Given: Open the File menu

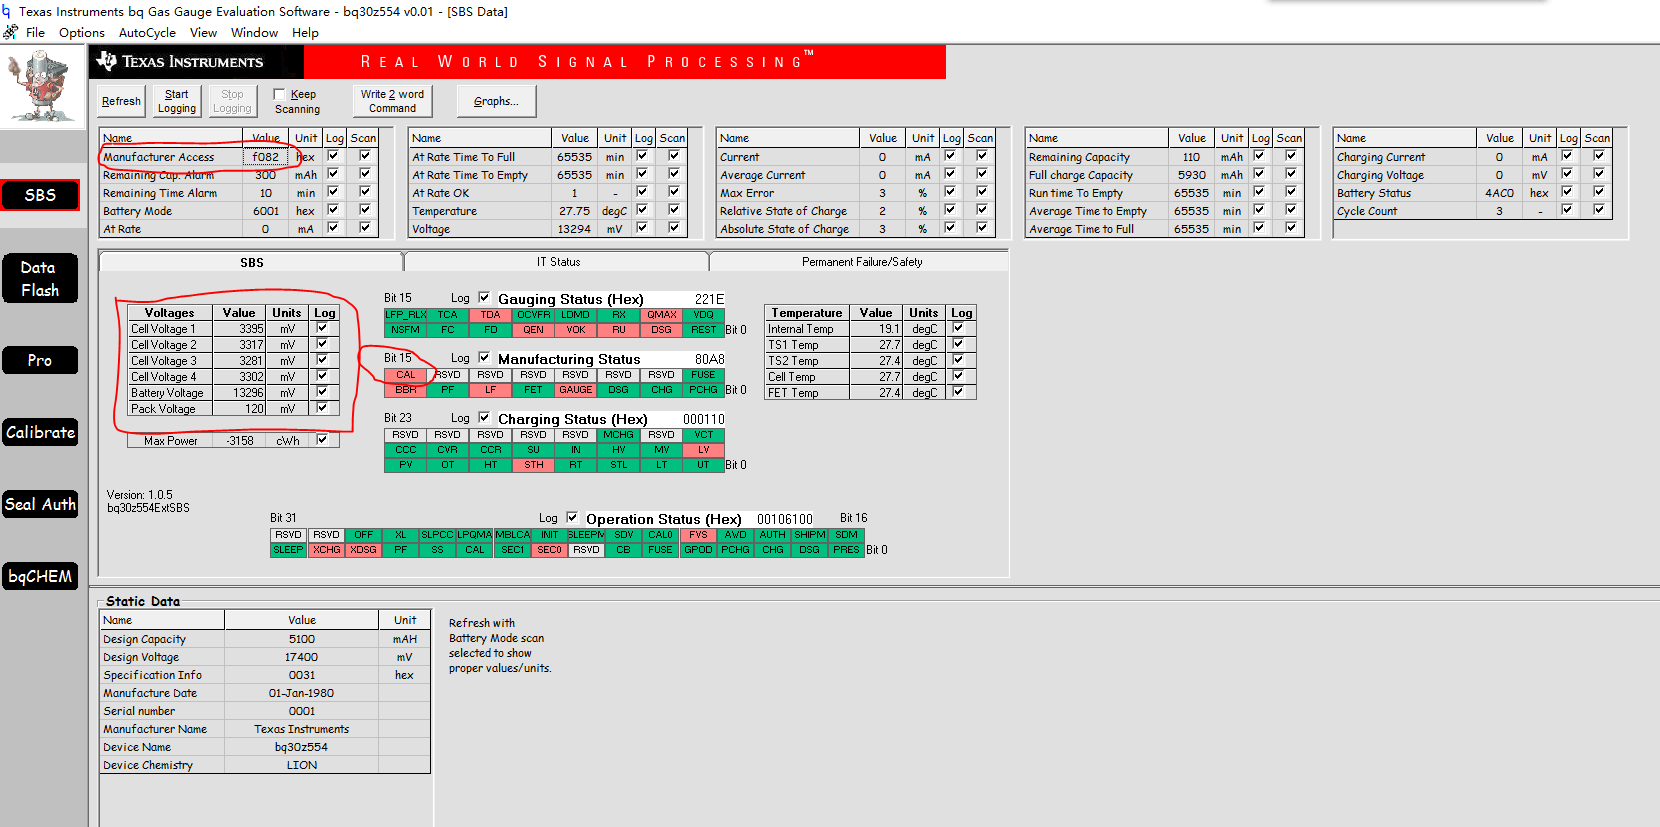Looking at the screenshot, I should 35,33.
